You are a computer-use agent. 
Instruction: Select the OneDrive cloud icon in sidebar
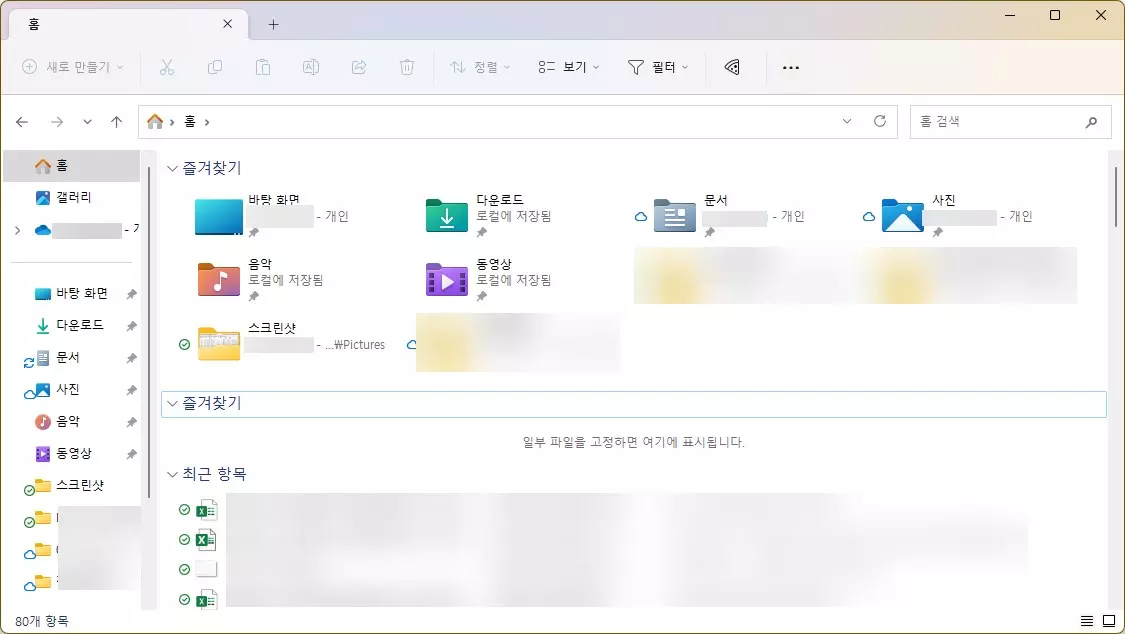pyautogui.click(x=42, y=230)
